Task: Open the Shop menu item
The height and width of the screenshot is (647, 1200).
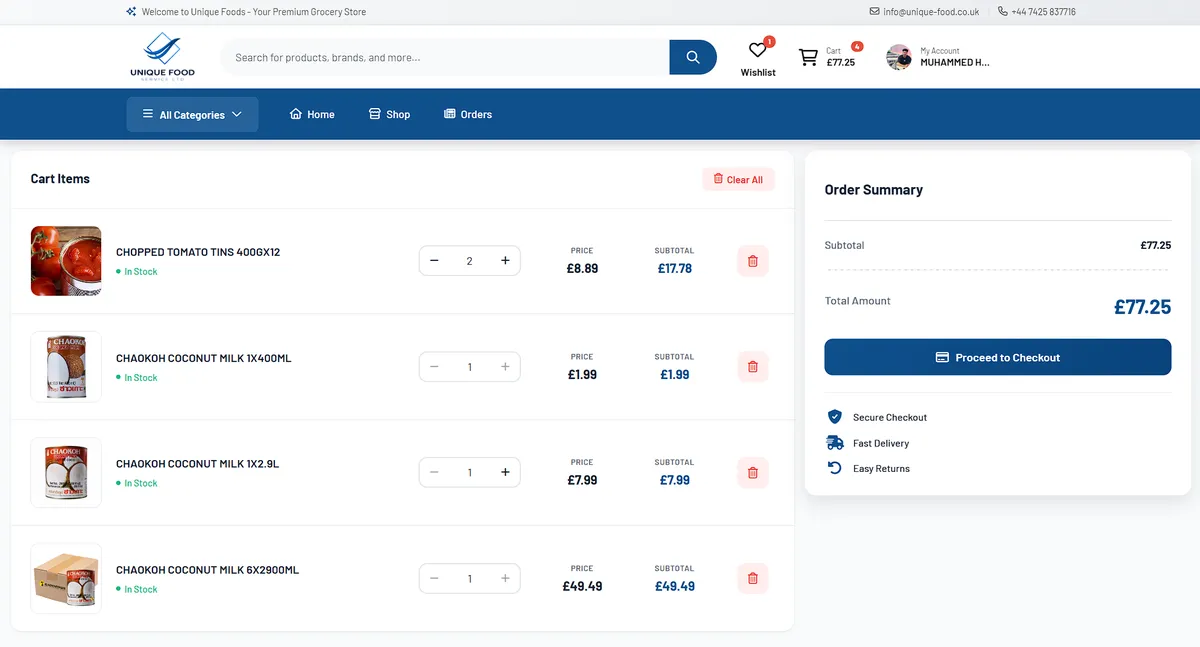Action: (x=389, y=114)
